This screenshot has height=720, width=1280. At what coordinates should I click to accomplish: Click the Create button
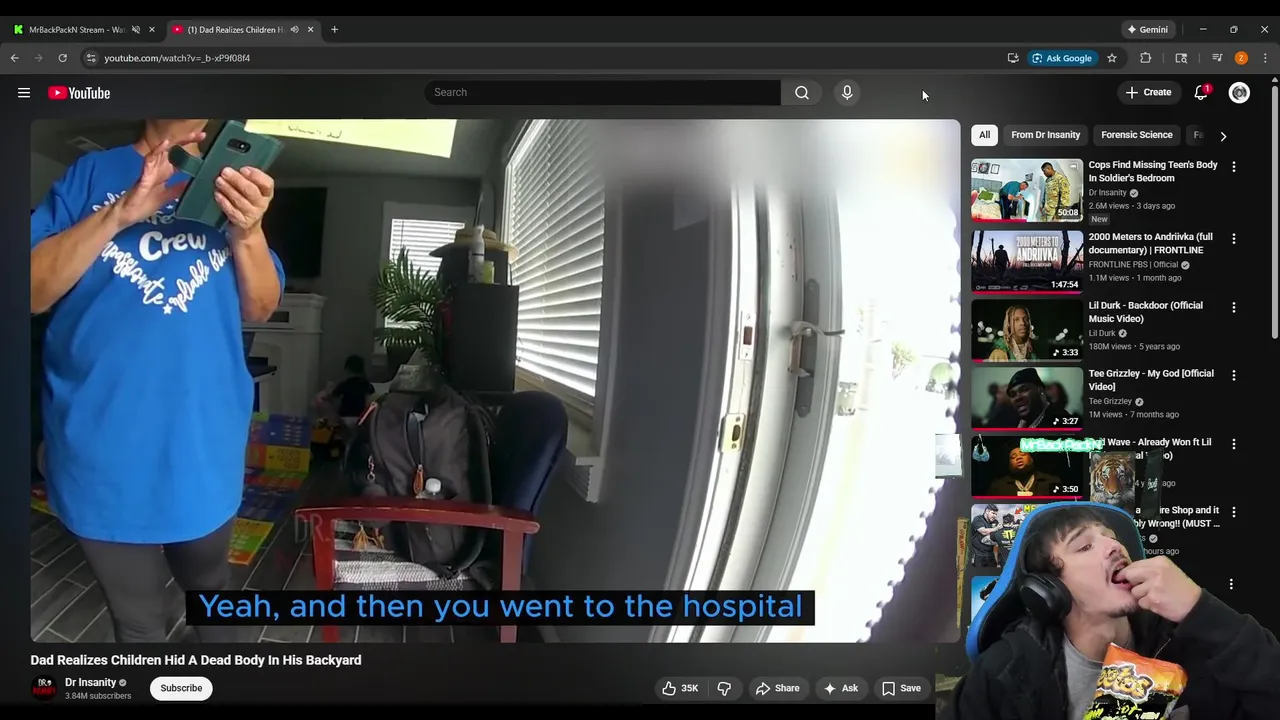(x=1147, y=93)
